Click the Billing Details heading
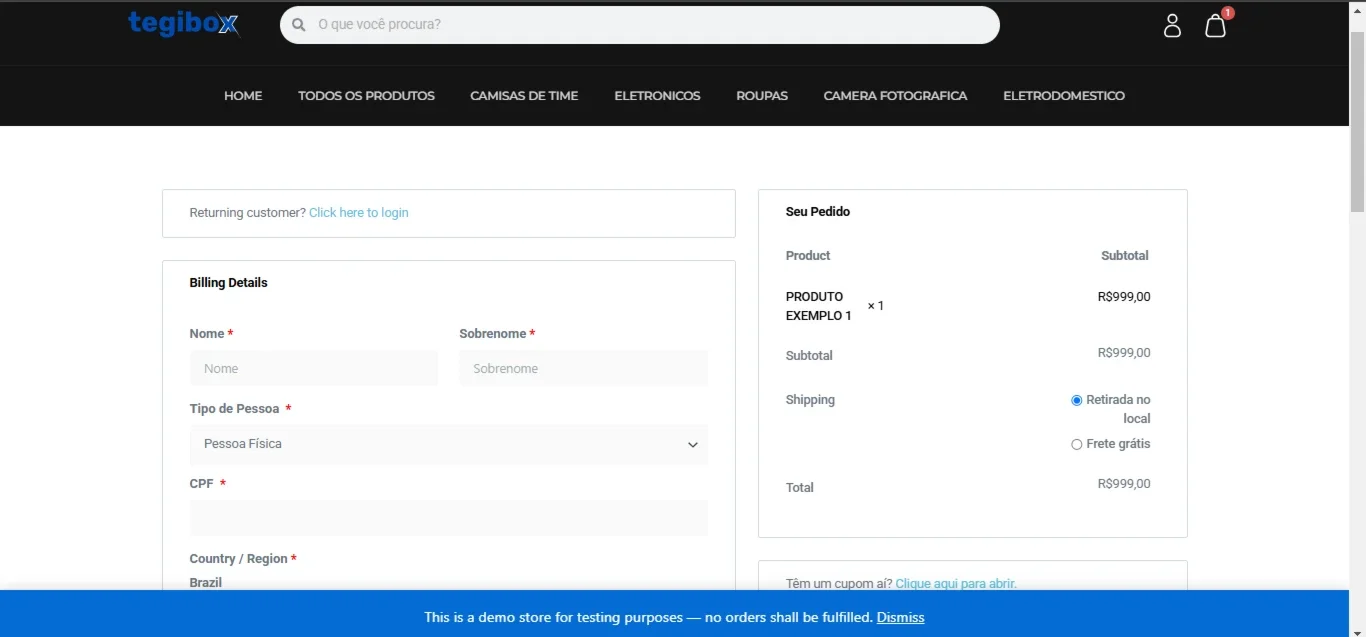This screenshot has height=637, width=1366. point(229,283)
